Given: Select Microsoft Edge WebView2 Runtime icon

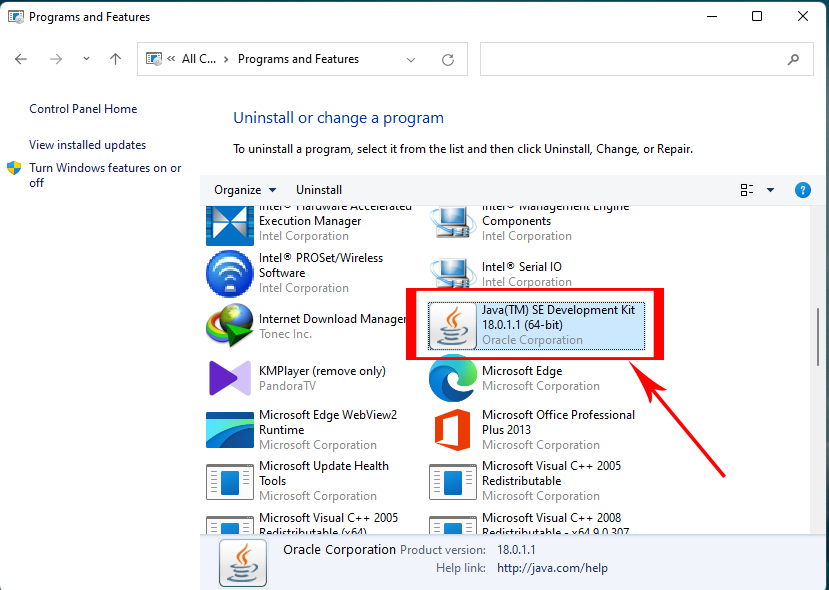Looking at the screenshot, I should [229, 430].
